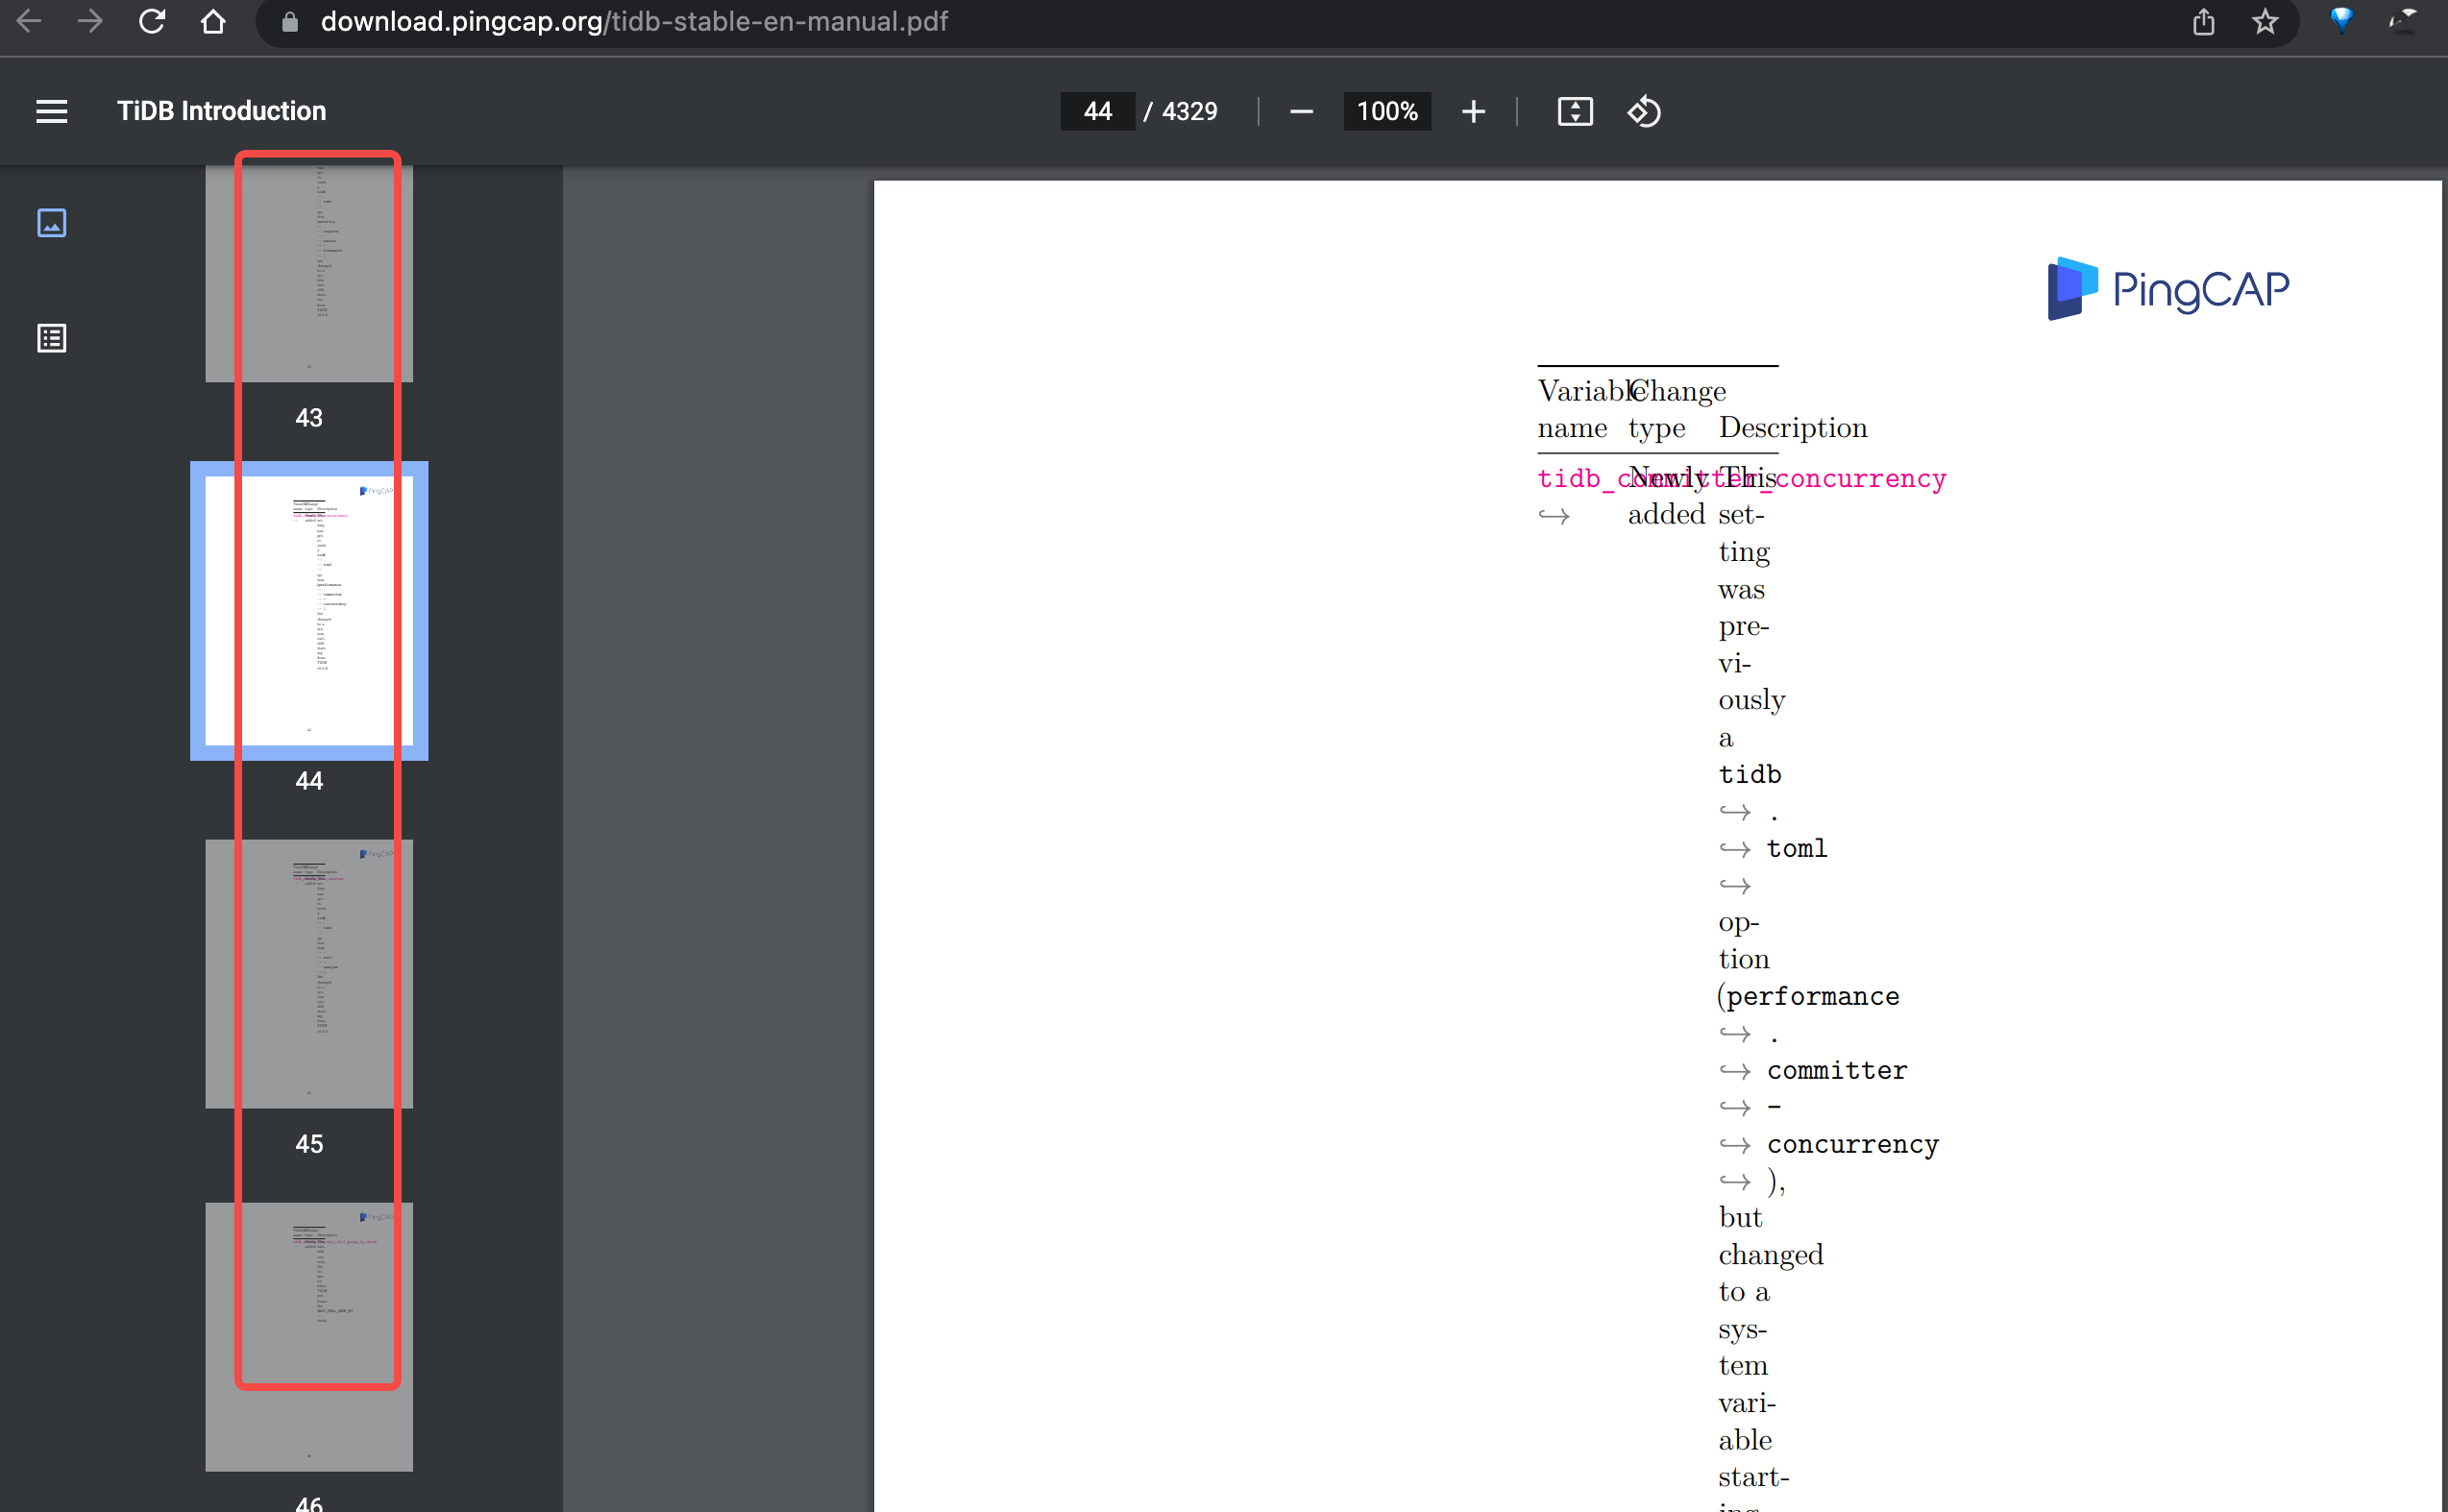Image resolution: width=2448 pixels, height=1512 pixels.
Task: Zoom in the PDF
Action: tap(1473, 111)
